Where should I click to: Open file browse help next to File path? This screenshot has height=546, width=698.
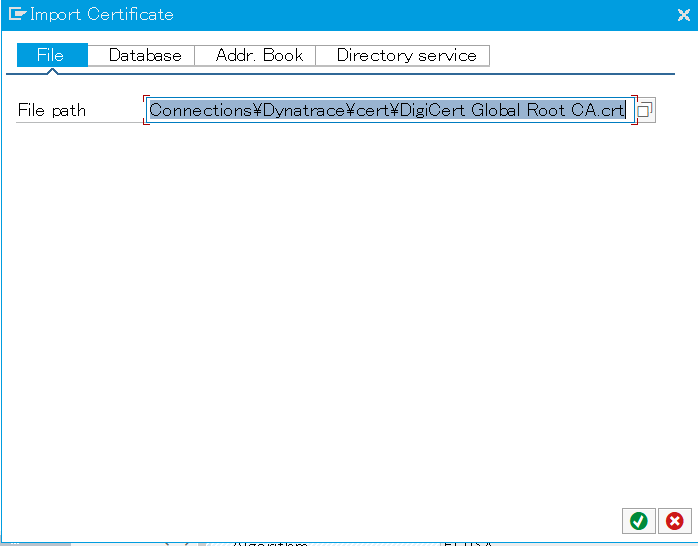point(645,111)
